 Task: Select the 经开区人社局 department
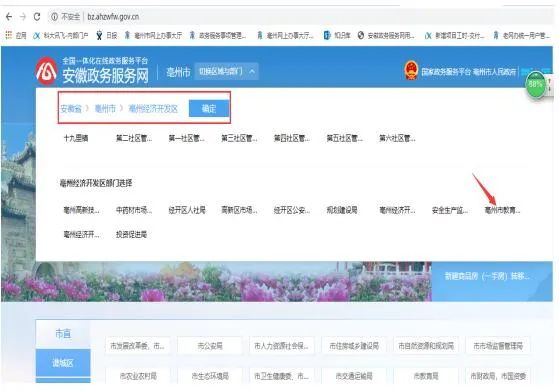click(187, 210)
